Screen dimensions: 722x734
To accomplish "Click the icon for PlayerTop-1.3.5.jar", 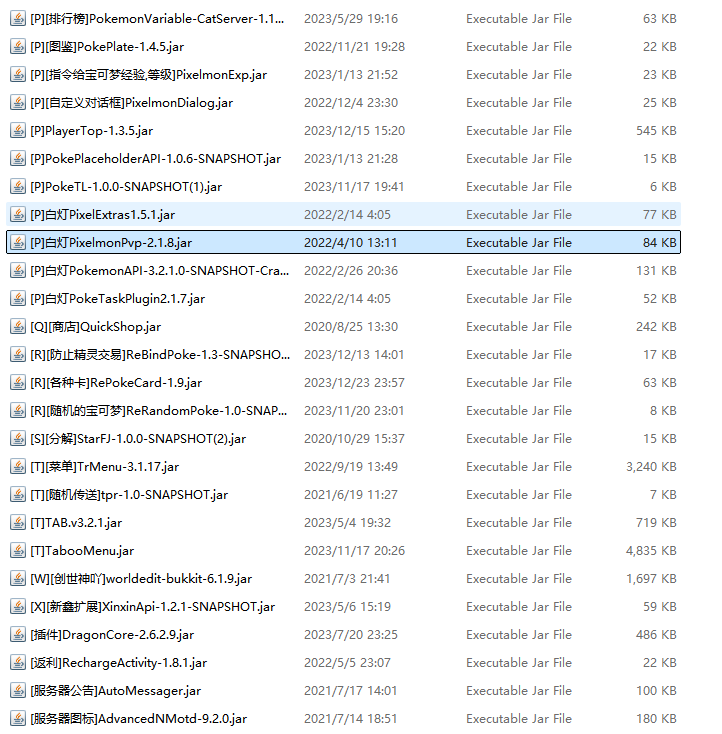I will click(17, 131).
